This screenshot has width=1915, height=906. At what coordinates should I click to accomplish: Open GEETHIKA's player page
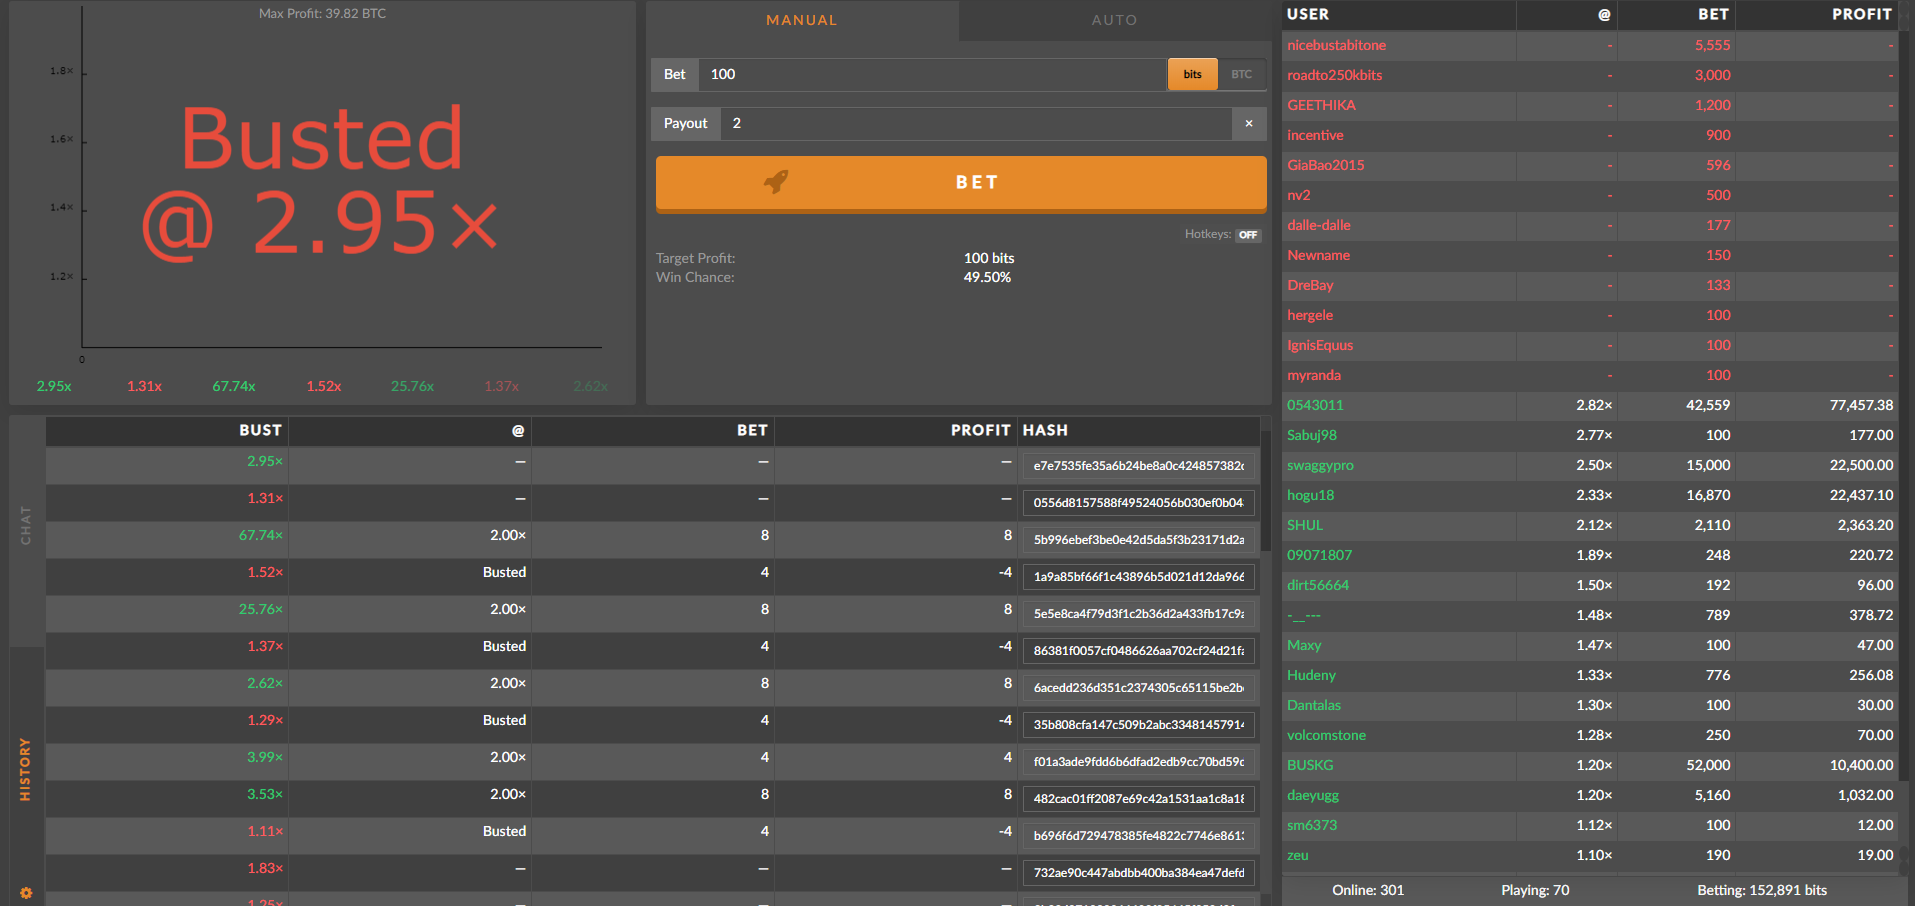(1321, 105)
